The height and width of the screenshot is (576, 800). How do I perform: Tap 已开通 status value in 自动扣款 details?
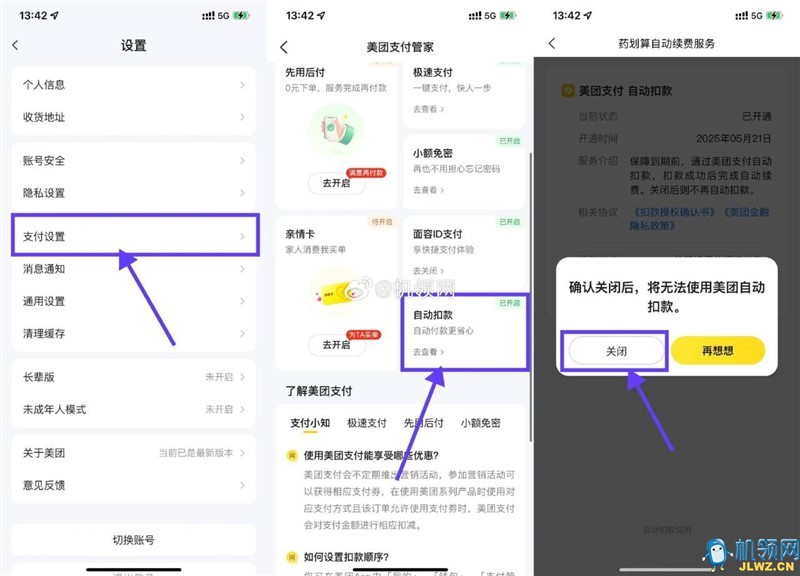(x=757, y=116)
